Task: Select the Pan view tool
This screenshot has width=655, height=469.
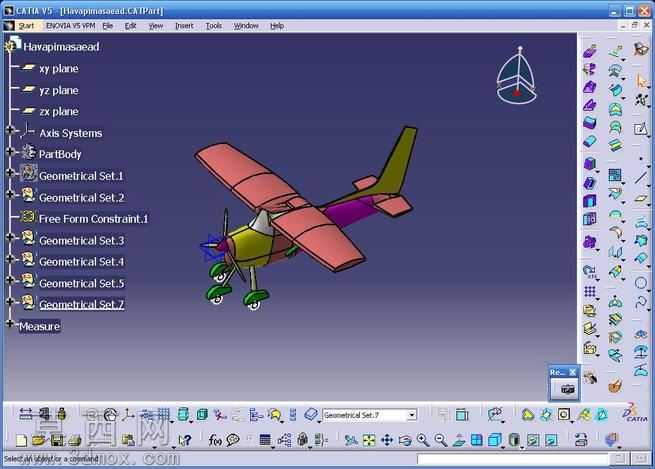Action: click(x=387, y=440)
